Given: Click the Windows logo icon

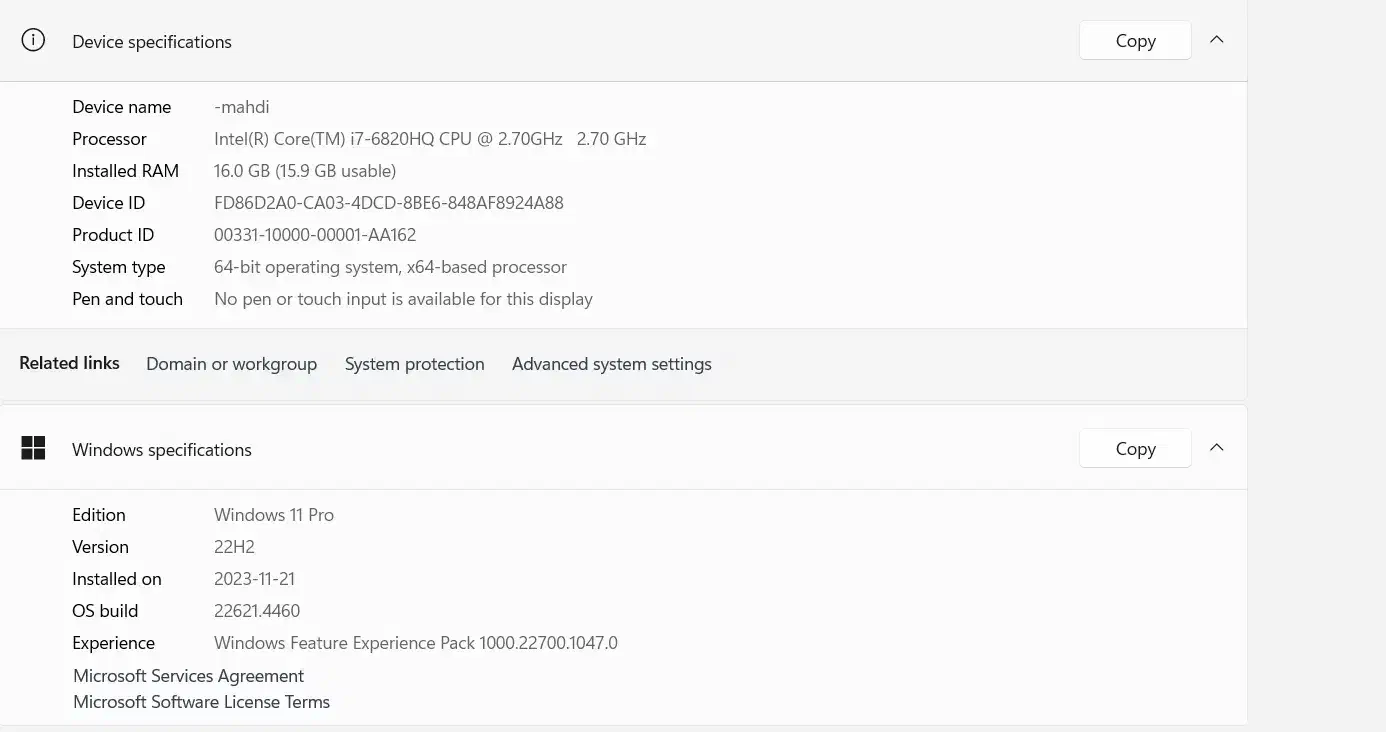Looking at the screenshot, I should point(33,449).
